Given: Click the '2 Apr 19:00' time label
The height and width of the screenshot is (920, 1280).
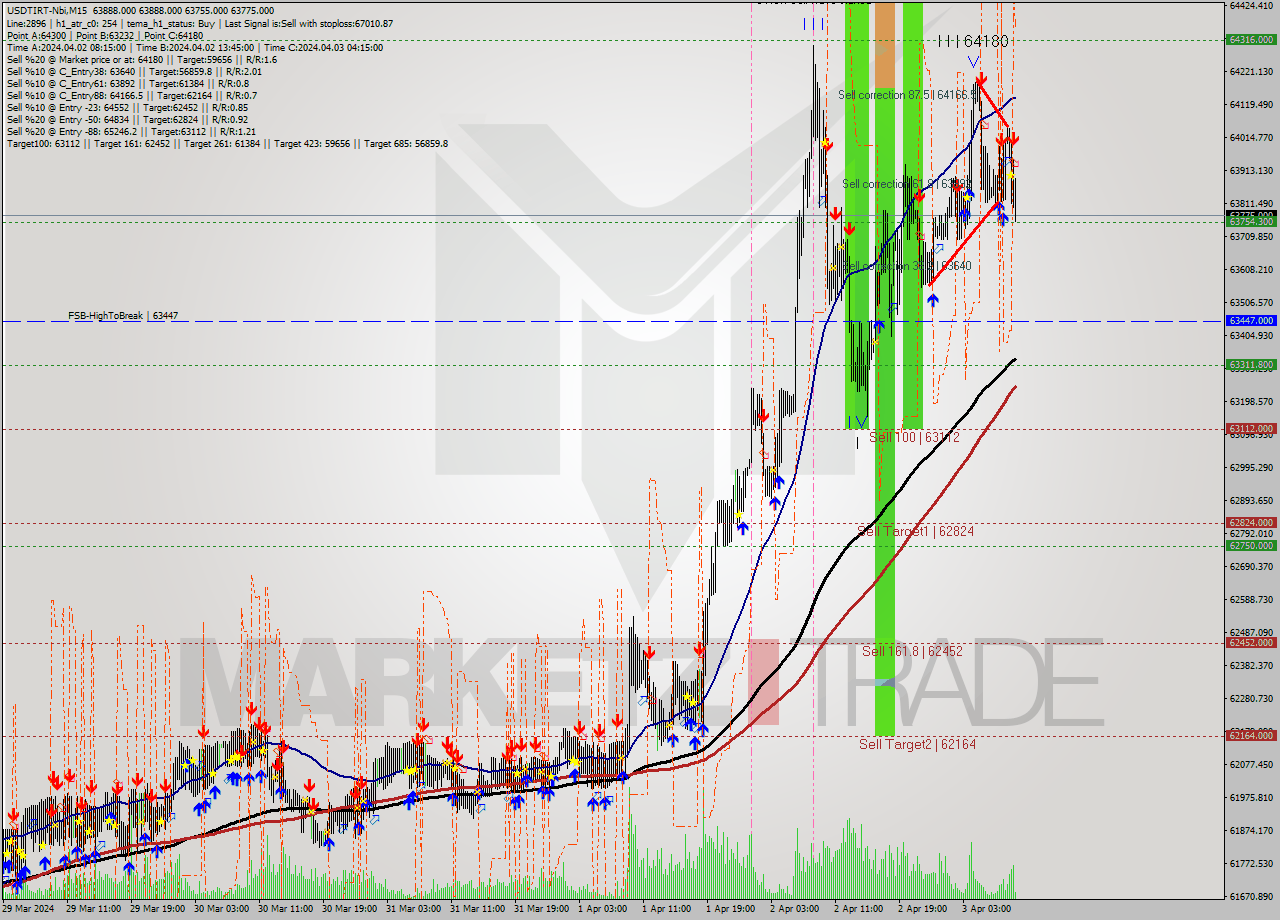Looking at the screenshot, I should coord(923,909).
